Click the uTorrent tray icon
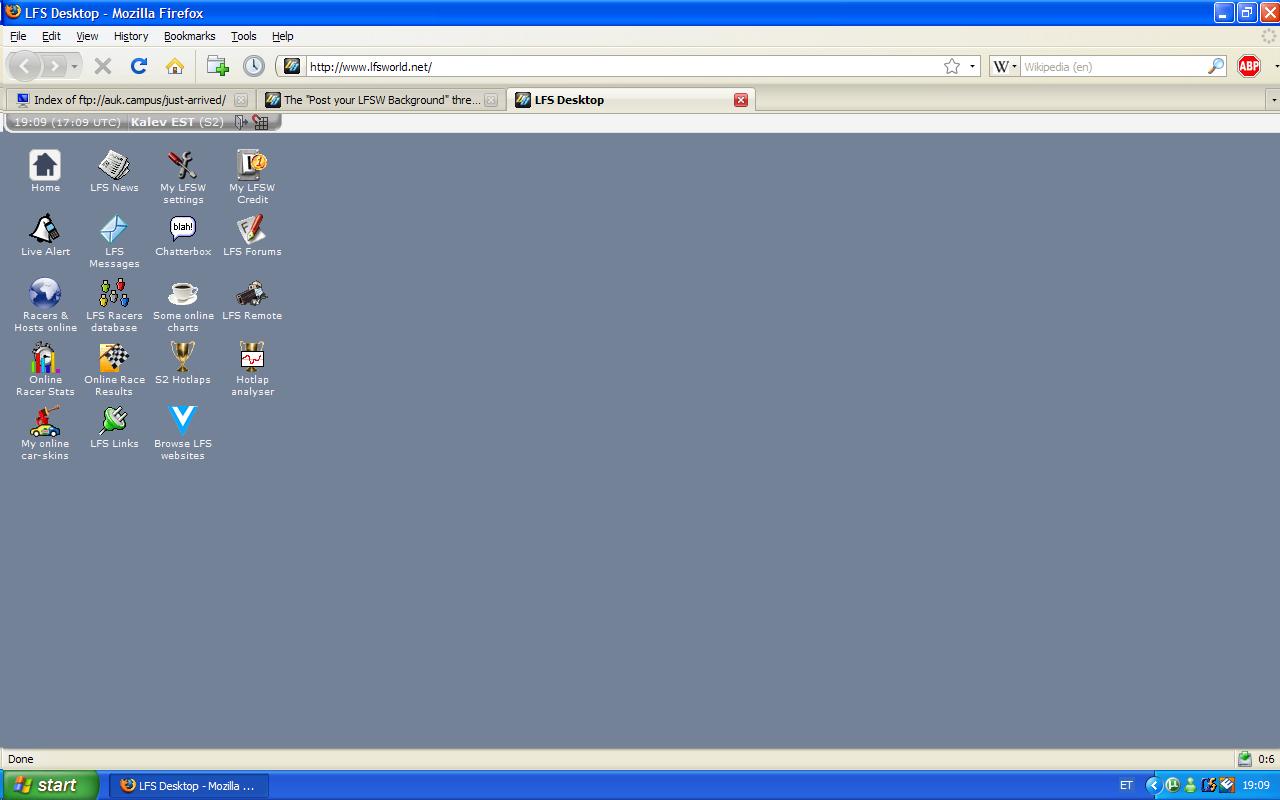Screen dimensions: 1280x800 [1172, 786]
